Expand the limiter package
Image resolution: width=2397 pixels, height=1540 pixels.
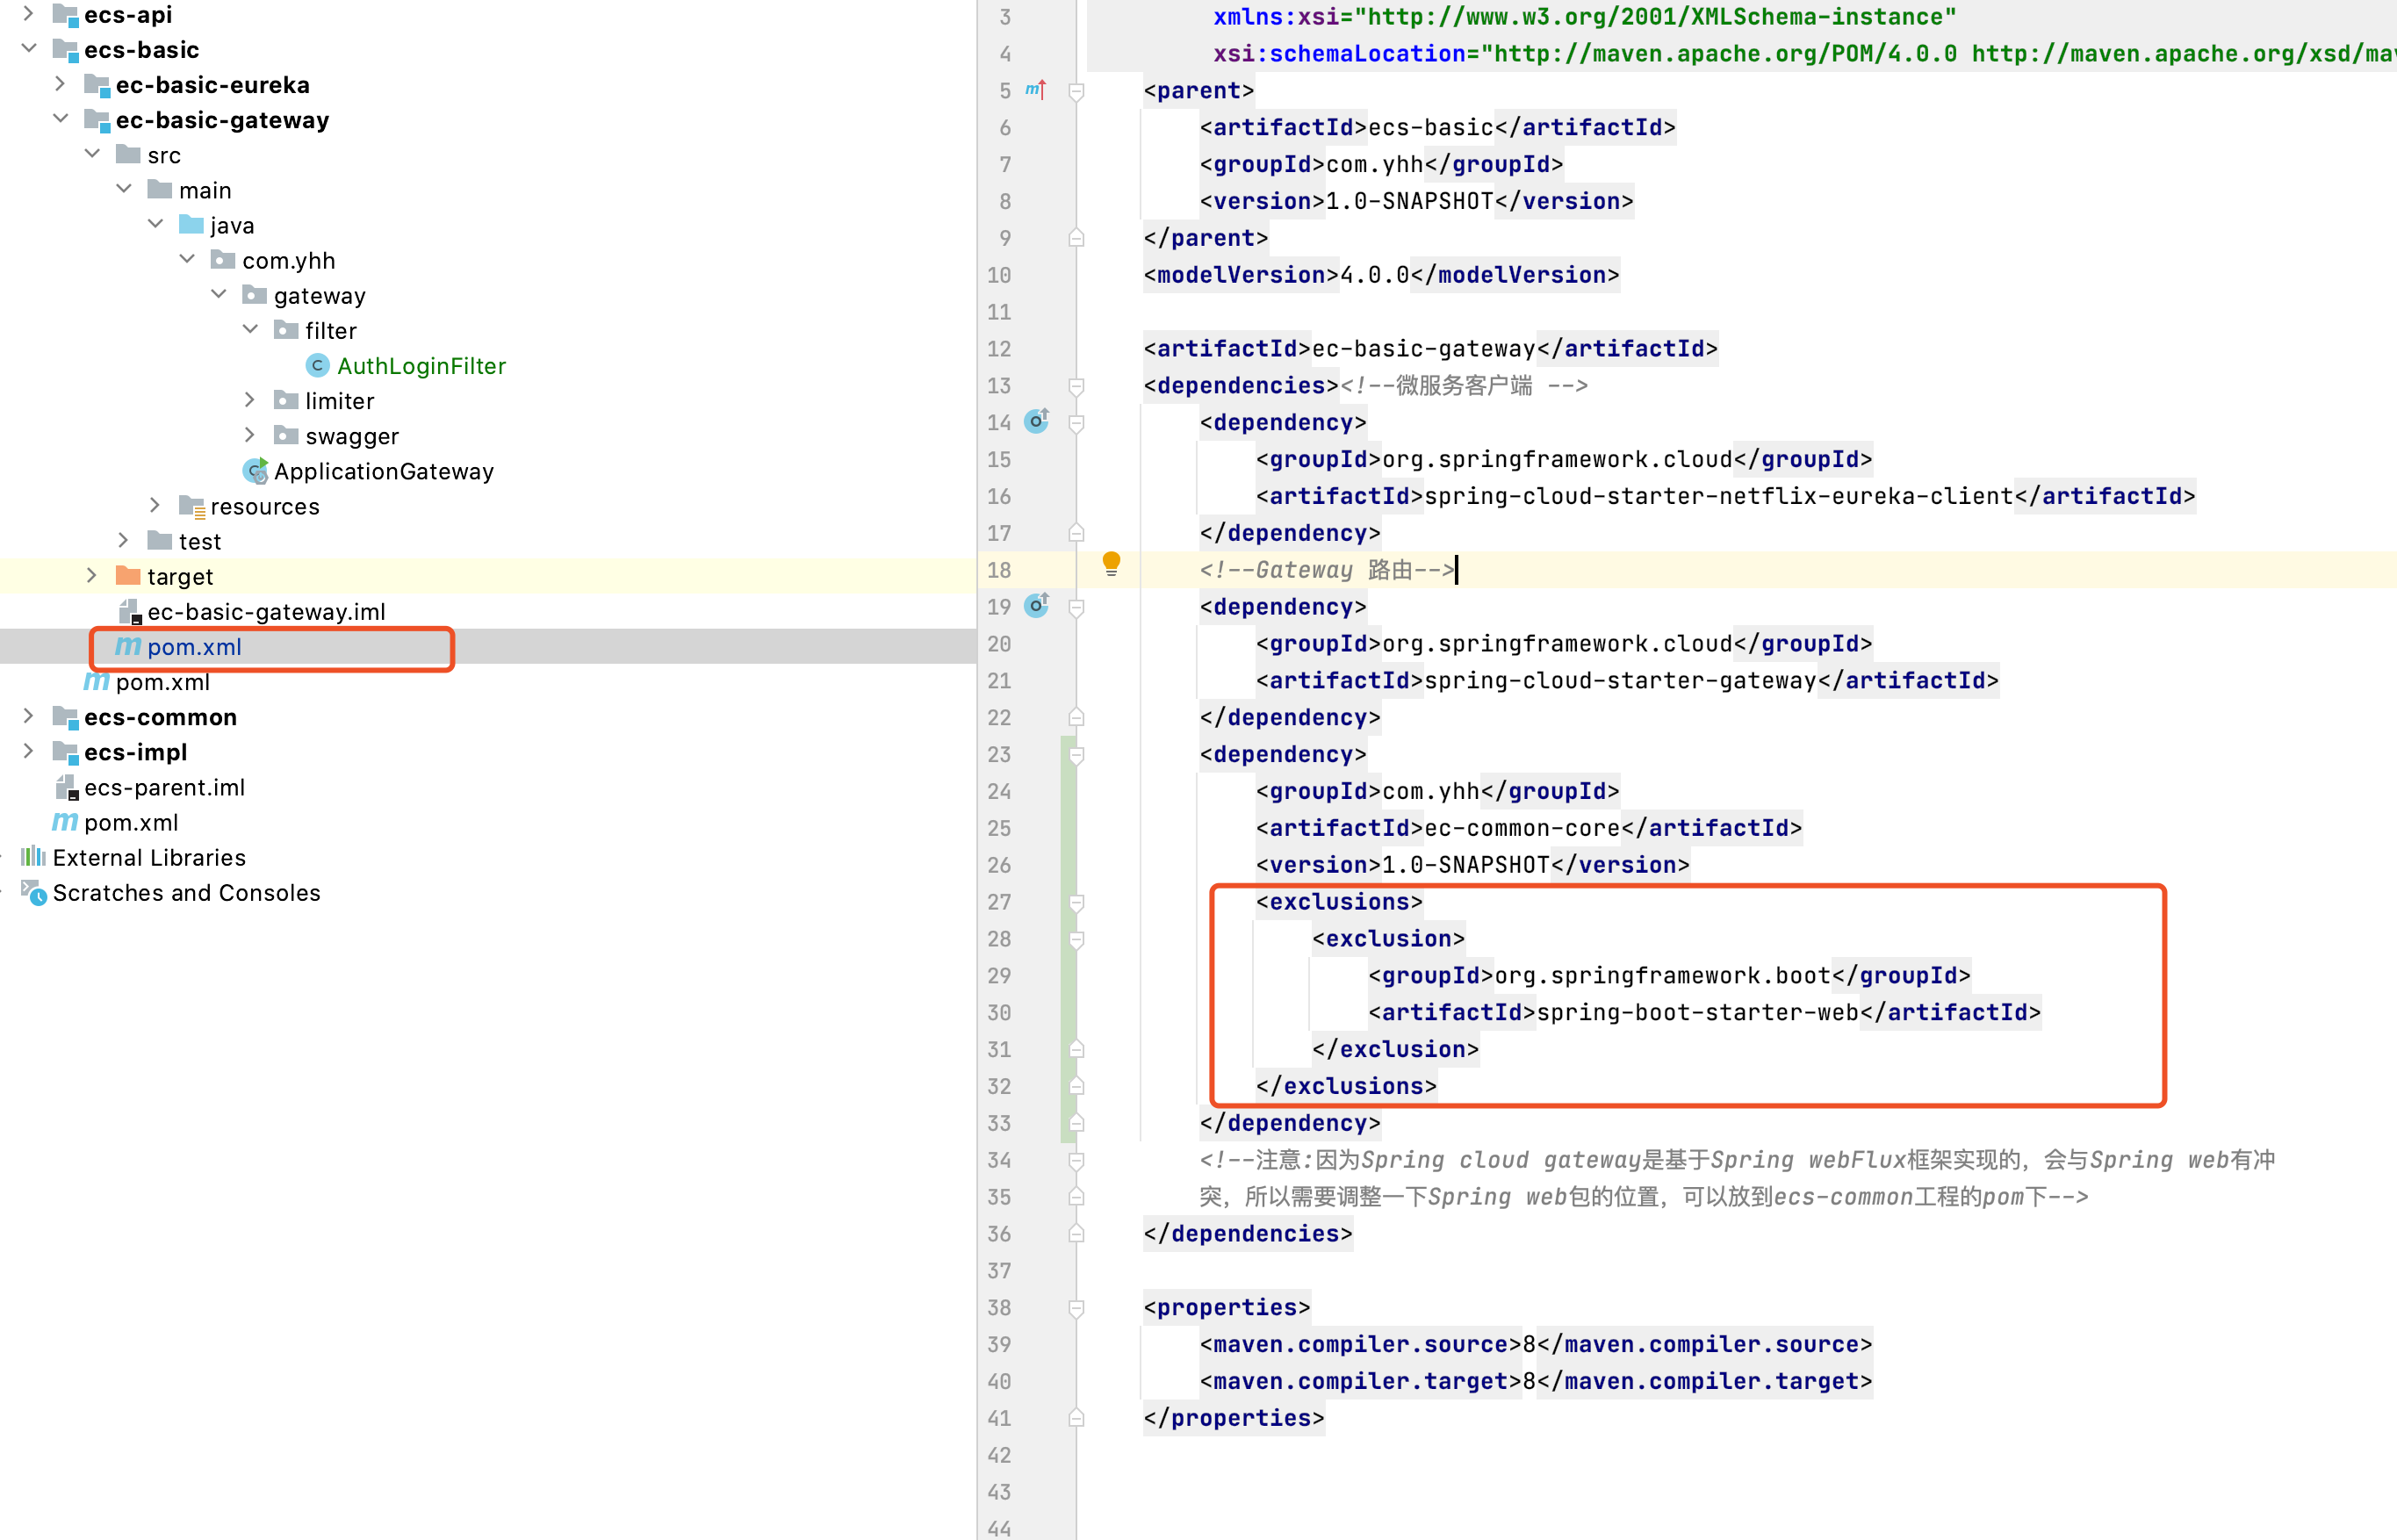tap(250, 400)
